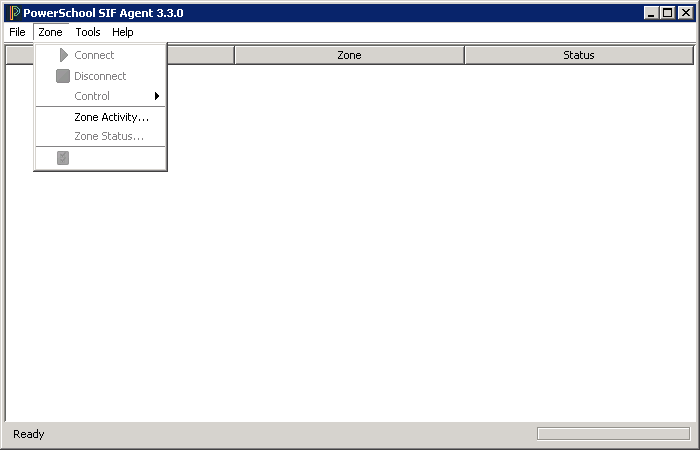Click the PowerSchool logo in title bar
The height and width of the screenshot is (450, 700).
click(x=14, y=13)
